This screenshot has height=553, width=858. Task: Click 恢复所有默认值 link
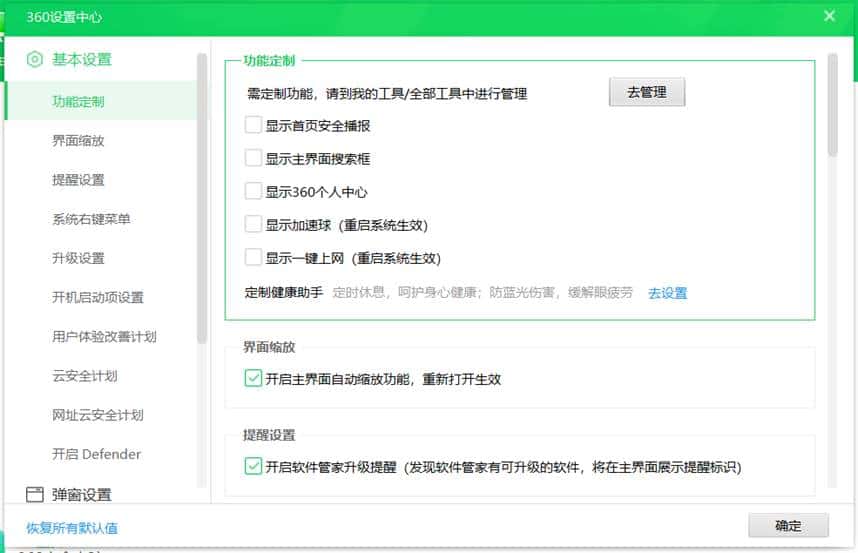[x=72, y=528]
